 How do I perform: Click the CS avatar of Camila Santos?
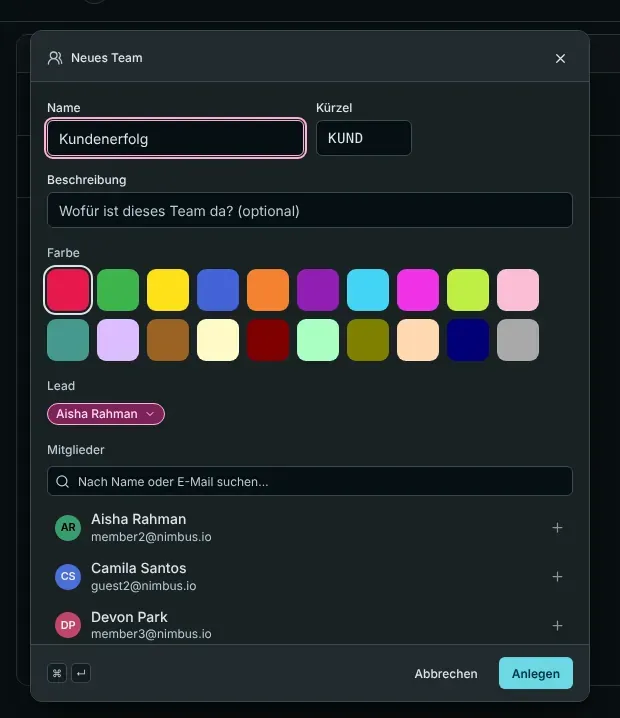click(68, 577)
